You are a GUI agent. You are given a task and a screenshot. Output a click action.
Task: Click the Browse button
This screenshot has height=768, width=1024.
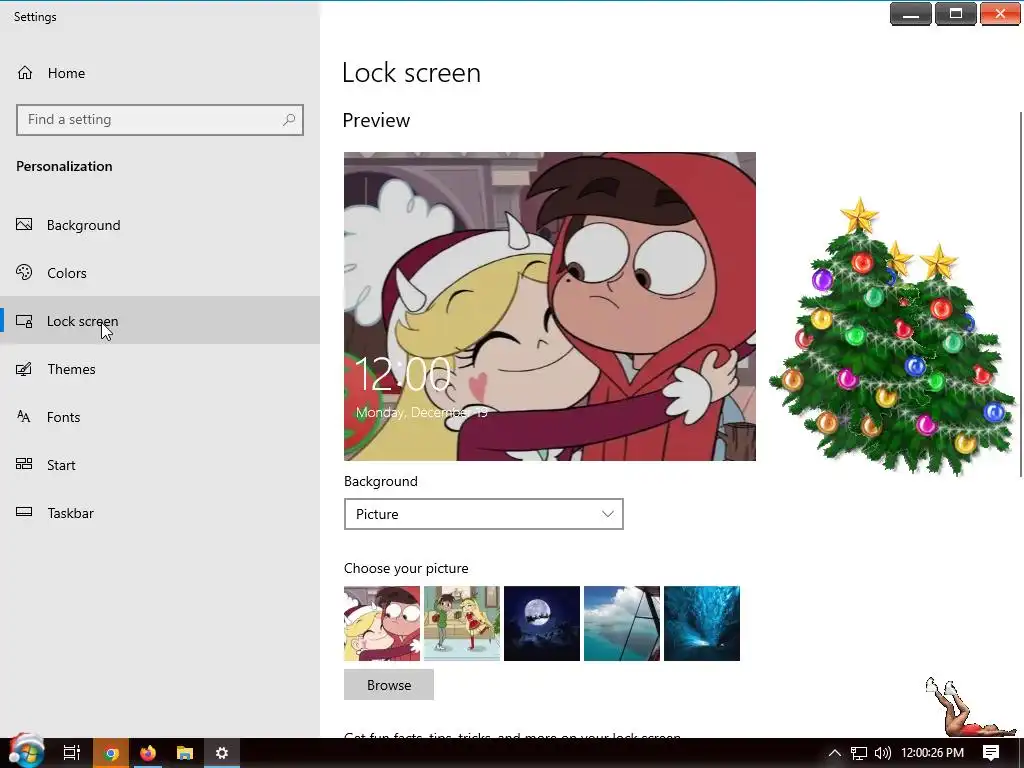[x=389, y=684]
